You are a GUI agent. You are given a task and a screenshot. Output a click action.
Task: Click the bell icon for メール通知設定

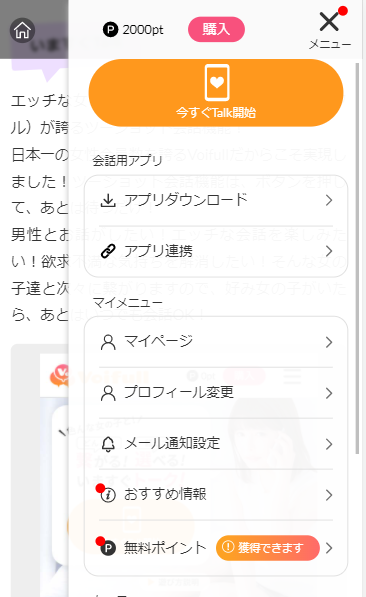click(x=108, y=444)
